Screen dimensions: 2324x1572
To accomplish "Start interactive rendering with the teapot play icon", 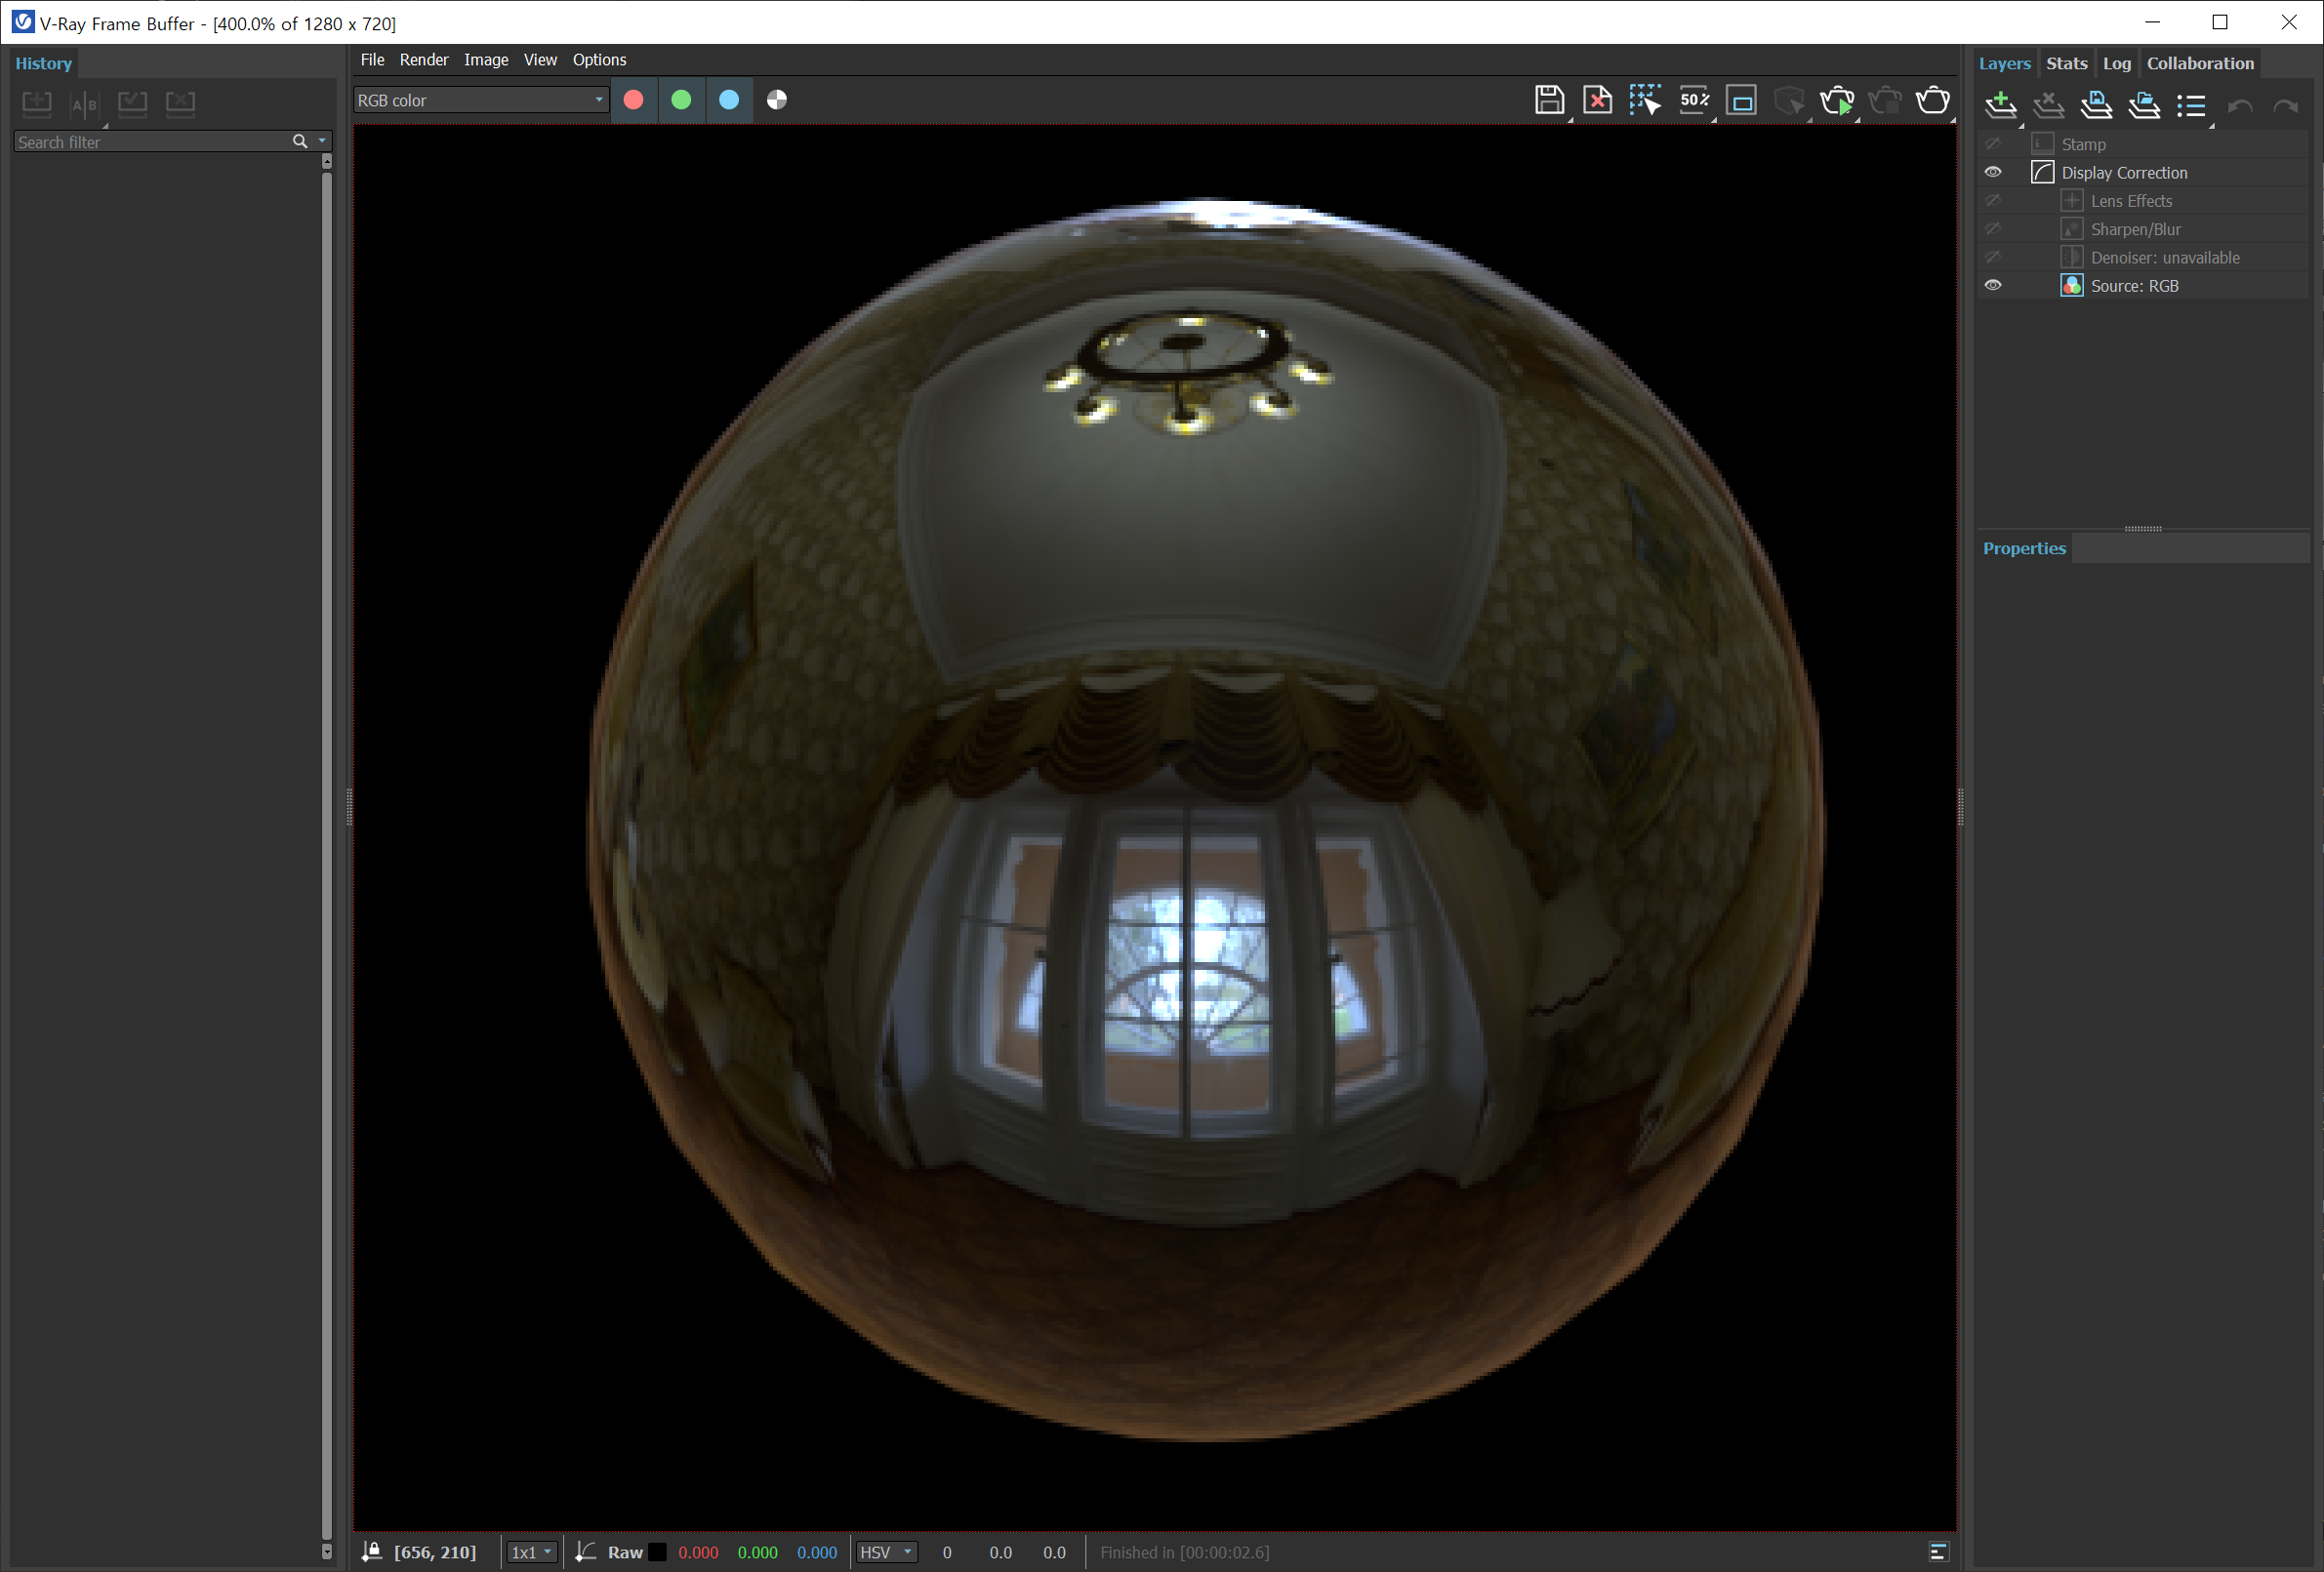I will coord(1837,100).
